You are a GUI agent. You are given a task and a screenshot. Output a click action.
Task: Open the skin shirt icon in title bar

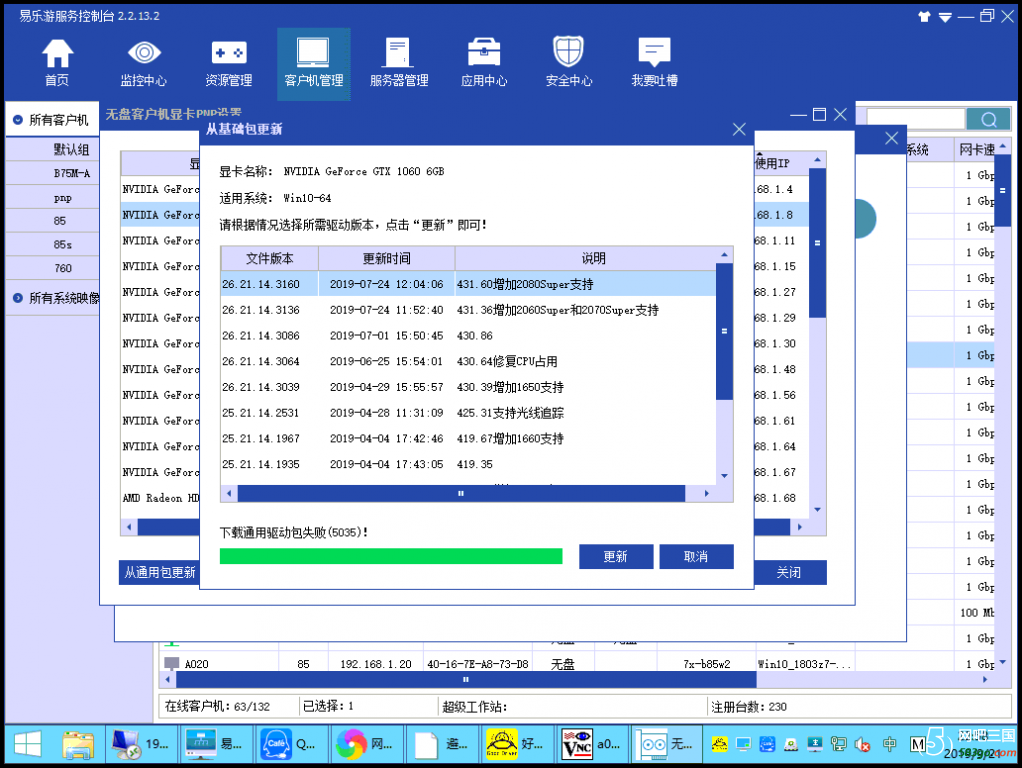coord(923,16)
